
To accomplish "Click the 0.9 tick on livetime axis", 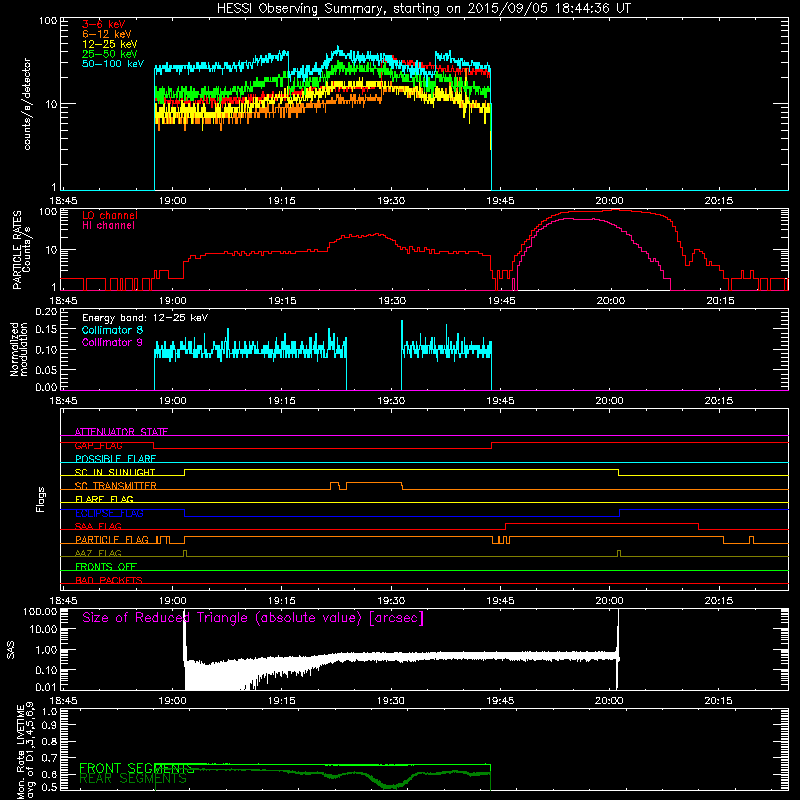I will (49, 726).
